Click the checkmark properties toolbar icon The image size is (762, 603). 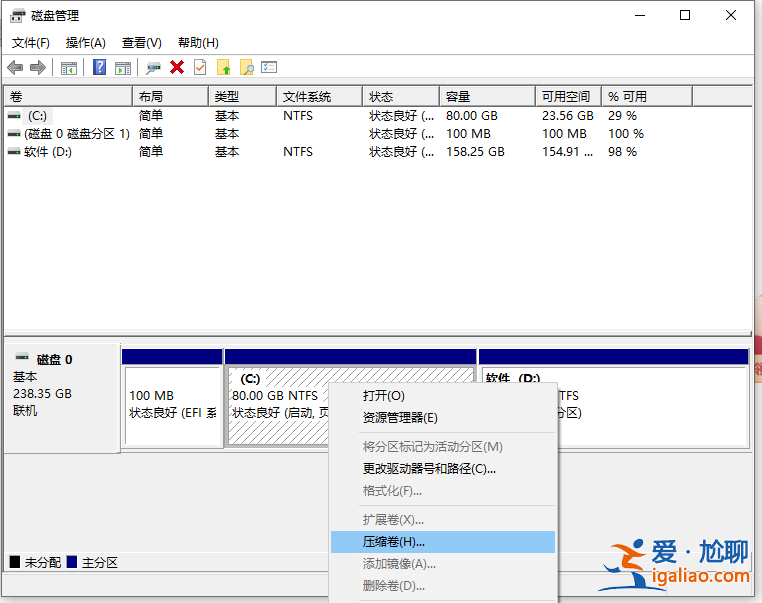tap(200, 67)
